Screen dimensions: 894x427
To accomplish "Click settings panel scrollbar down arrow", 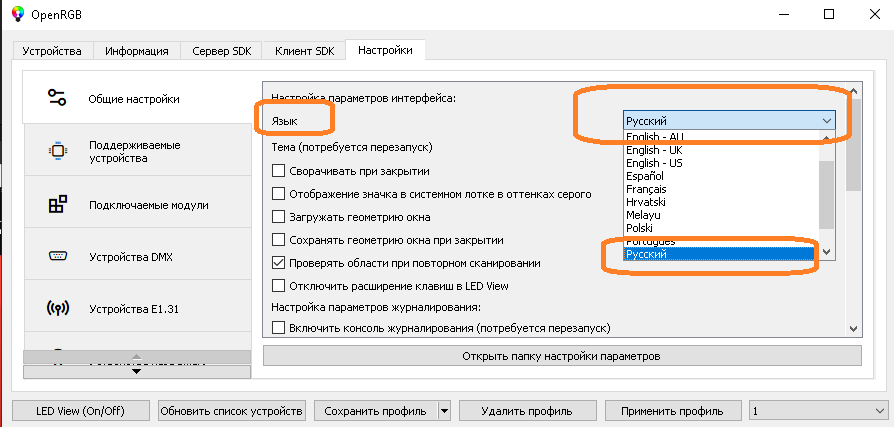I will tap(854, 328).
